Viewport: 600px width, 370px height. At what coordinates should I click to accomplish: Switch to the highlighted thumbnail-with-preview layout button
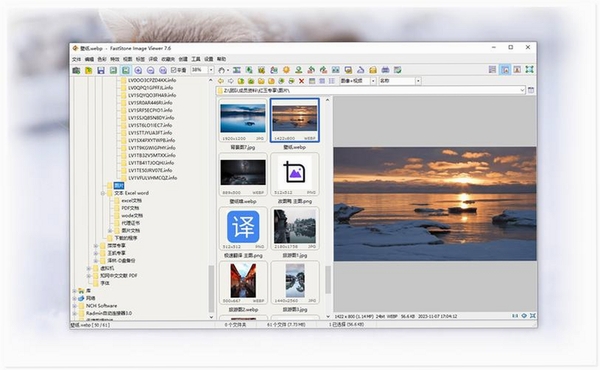coord(505,69)
